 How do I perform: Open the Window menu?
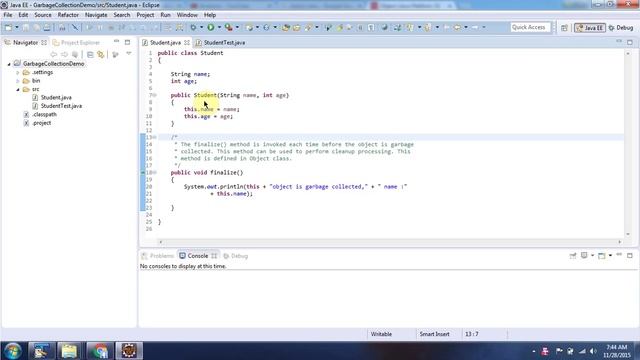coord(187,15)
